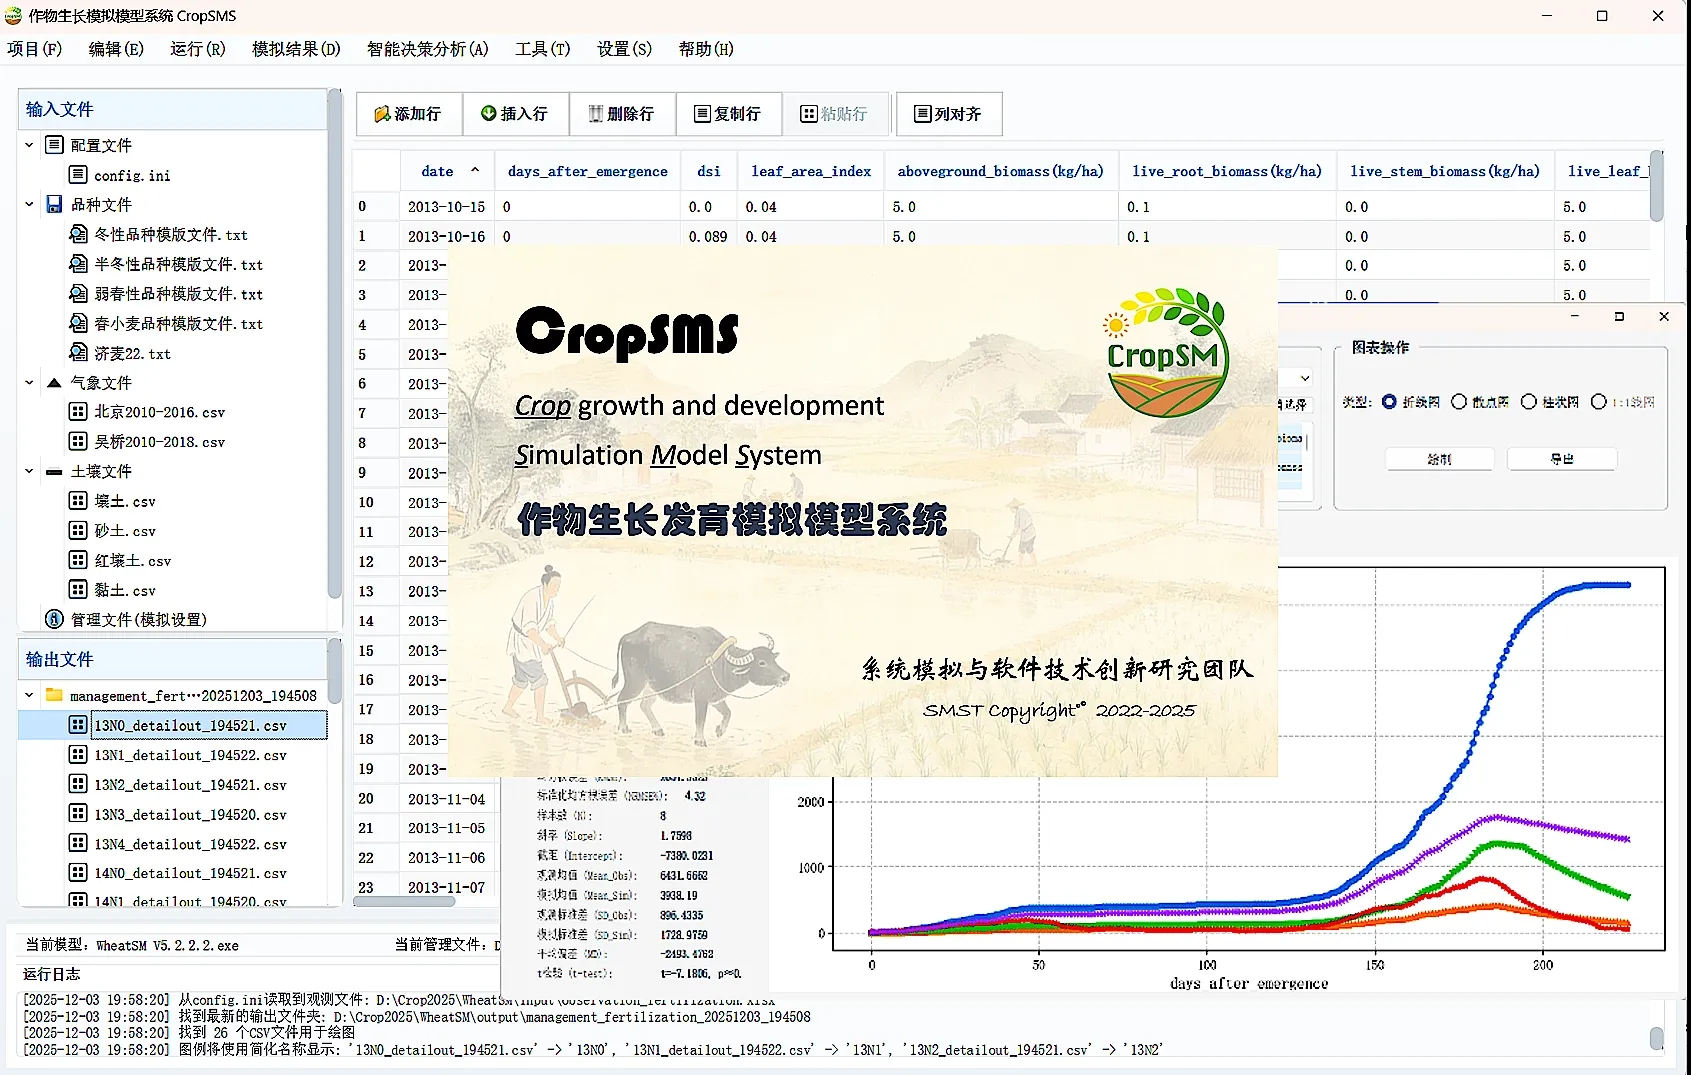Image resolution: width=1691 pixels, height=1075 pixels.
Task: Click the 管理文件(模拟设置) icon
Action: pyautogui.click(x=55, y=619)
